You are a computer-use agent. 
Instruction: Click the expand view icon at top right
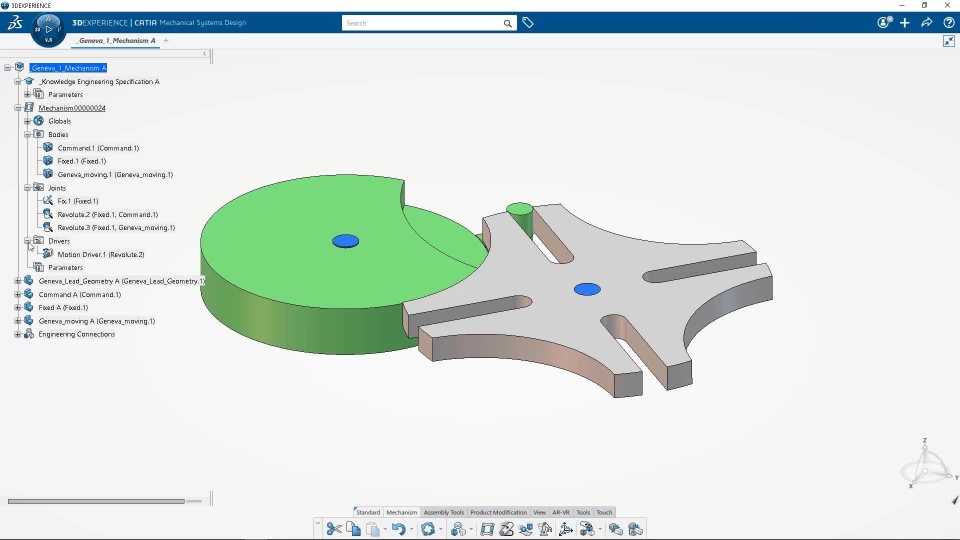point(949,41)
